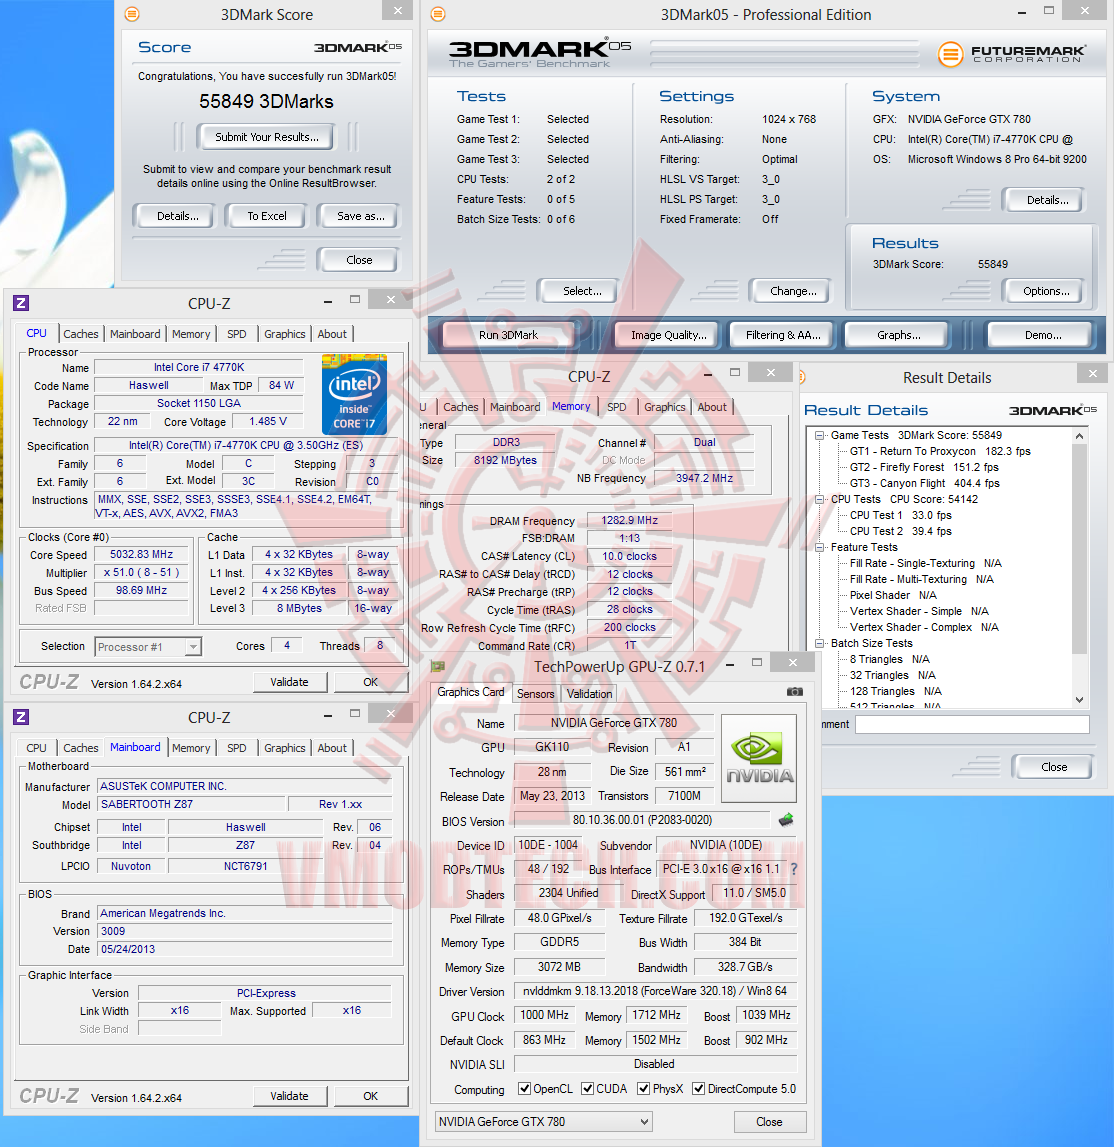1114x1147 pixels.
Task: Select CPU Test 1 result row
Action: click(900, 516)
